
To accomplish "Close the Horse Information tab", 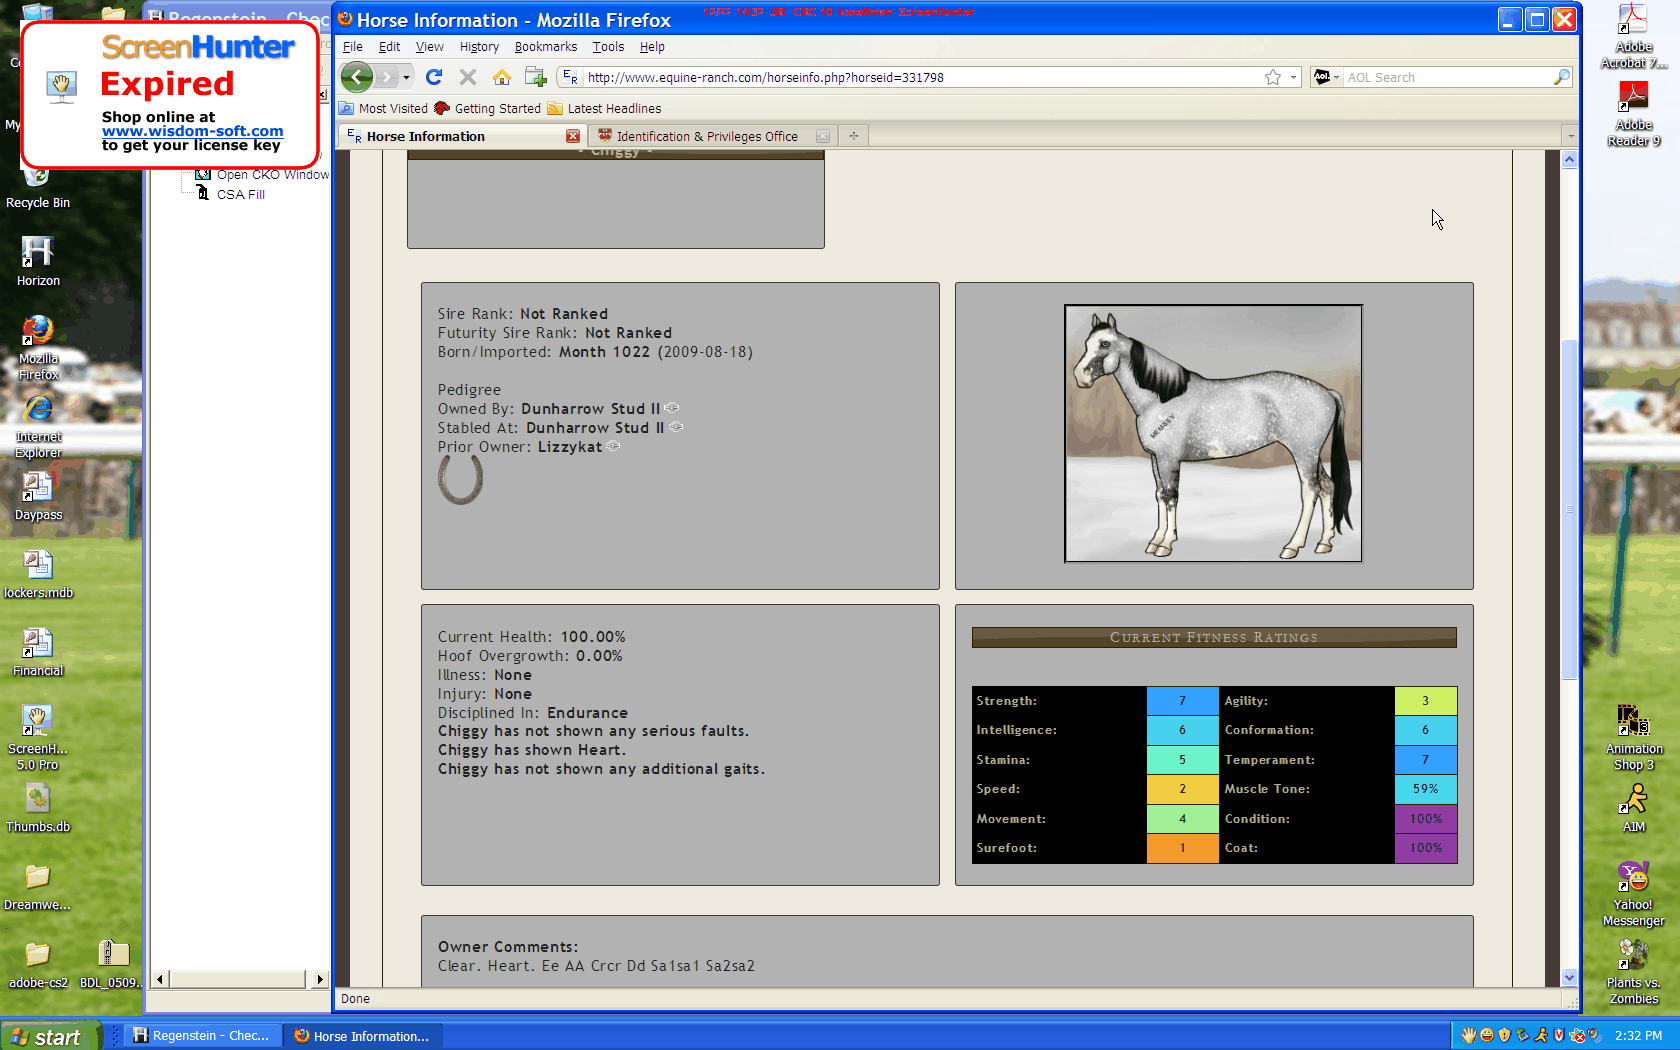I will [x=573, y=136].
